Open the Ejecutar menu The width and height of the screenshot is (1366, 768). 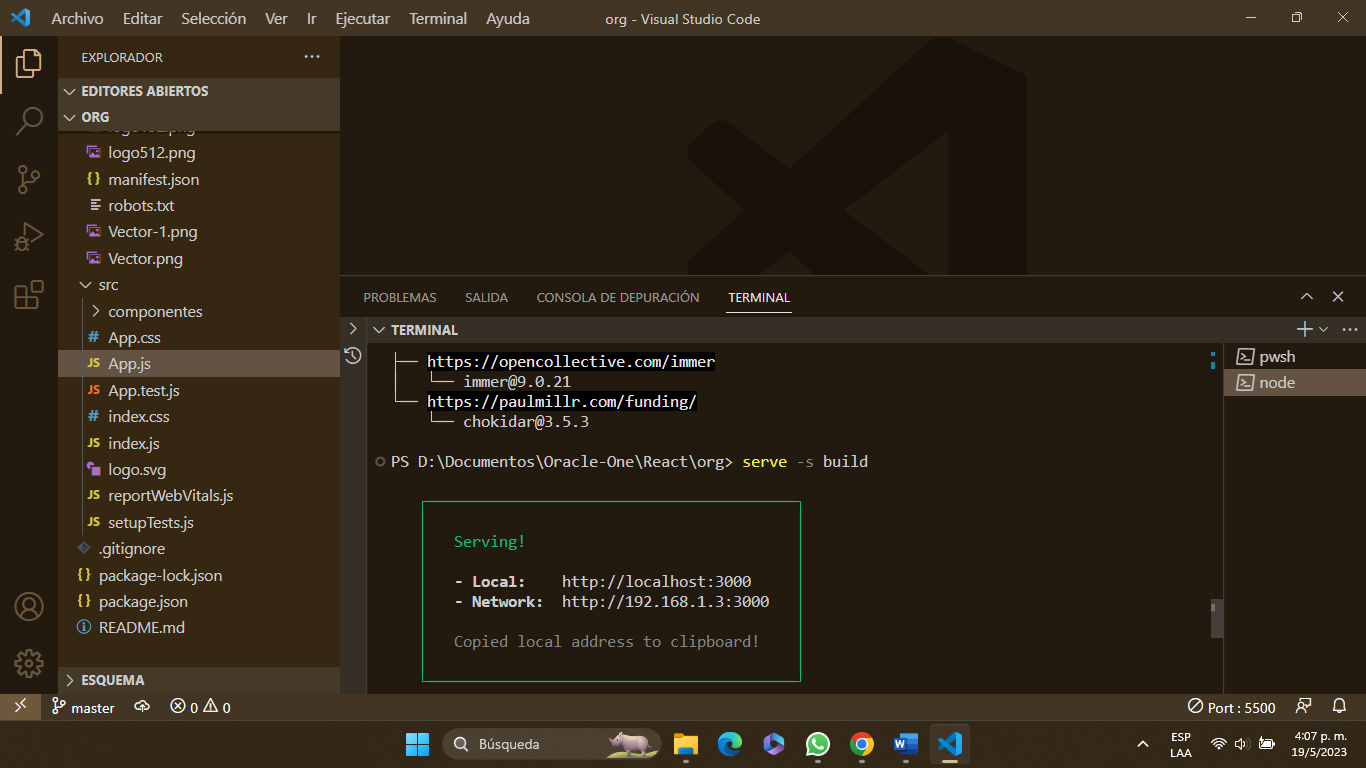click(363, 18)
